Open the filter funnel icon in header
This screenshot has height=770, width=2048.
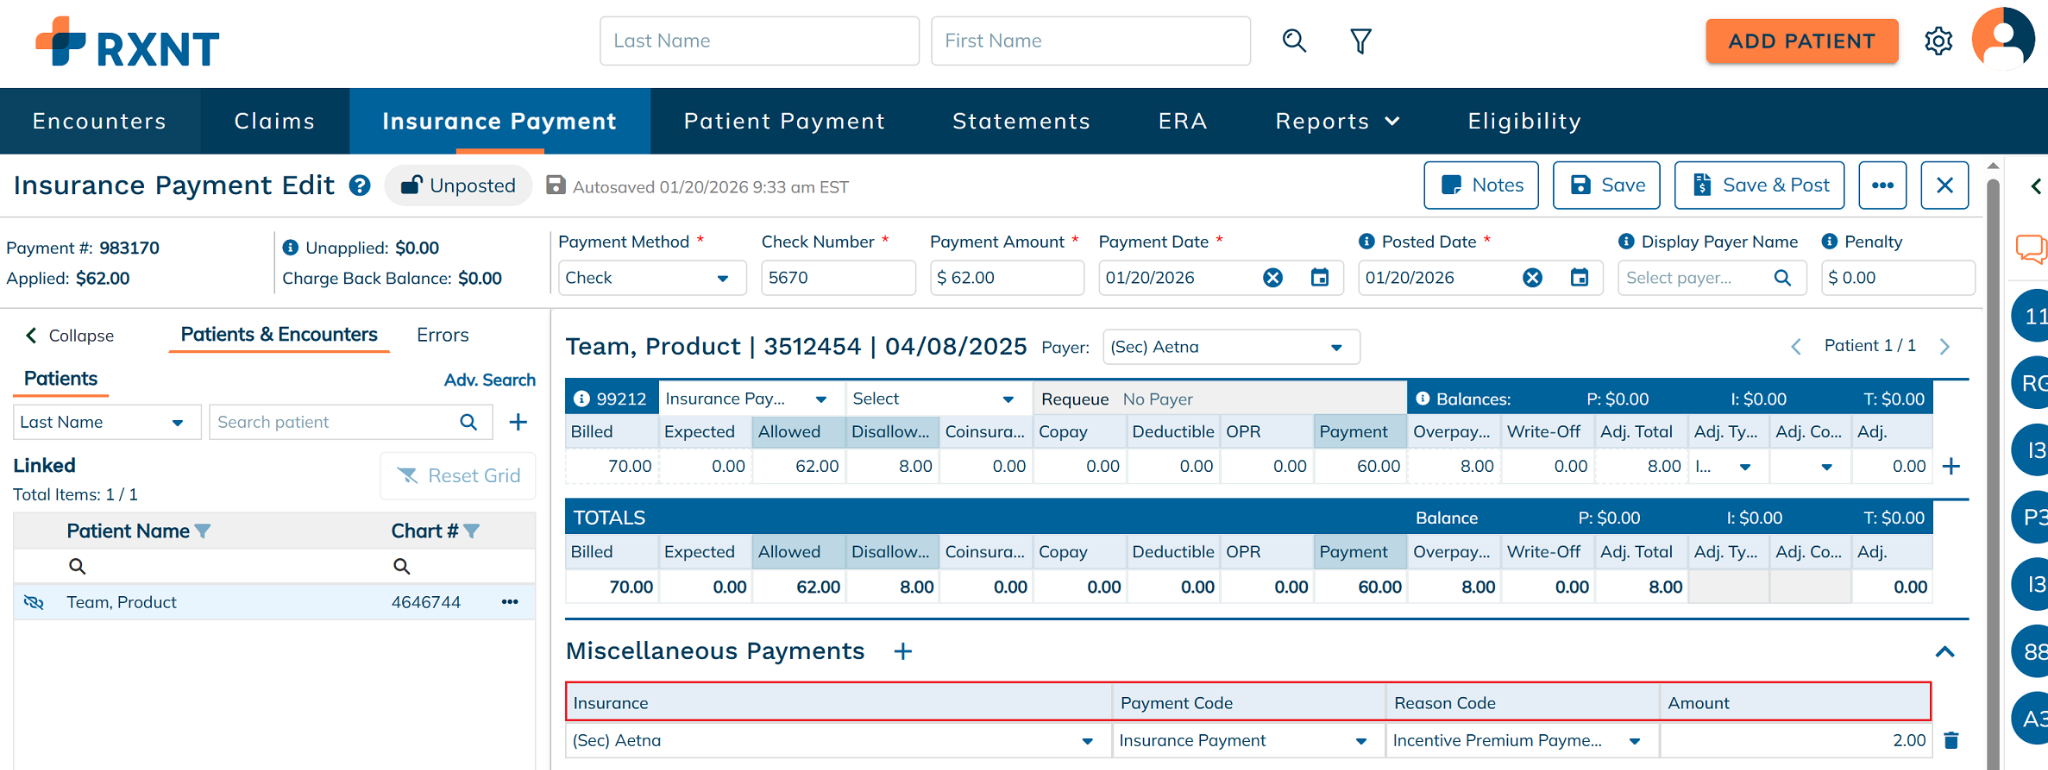1360,41
